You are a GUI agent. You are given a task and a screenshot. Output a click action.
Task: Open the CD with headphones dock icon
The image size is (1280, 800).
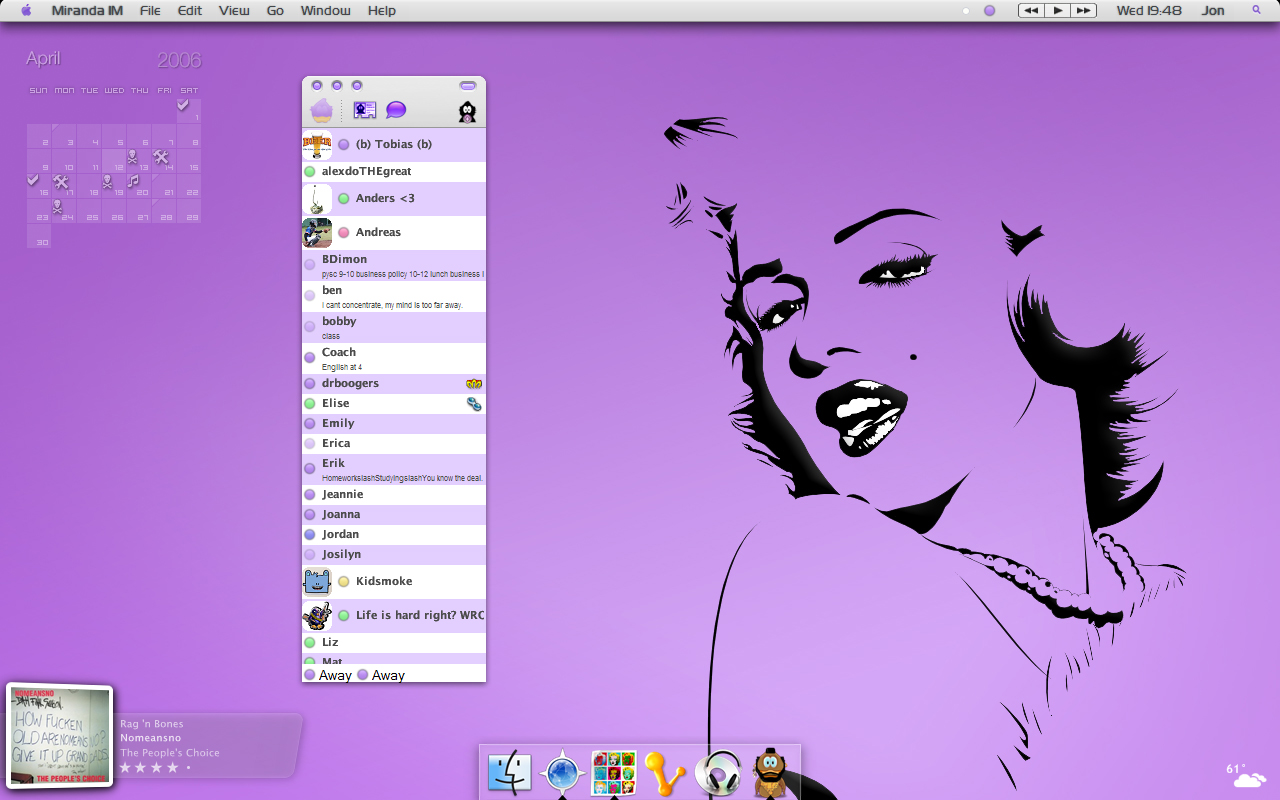718,773
